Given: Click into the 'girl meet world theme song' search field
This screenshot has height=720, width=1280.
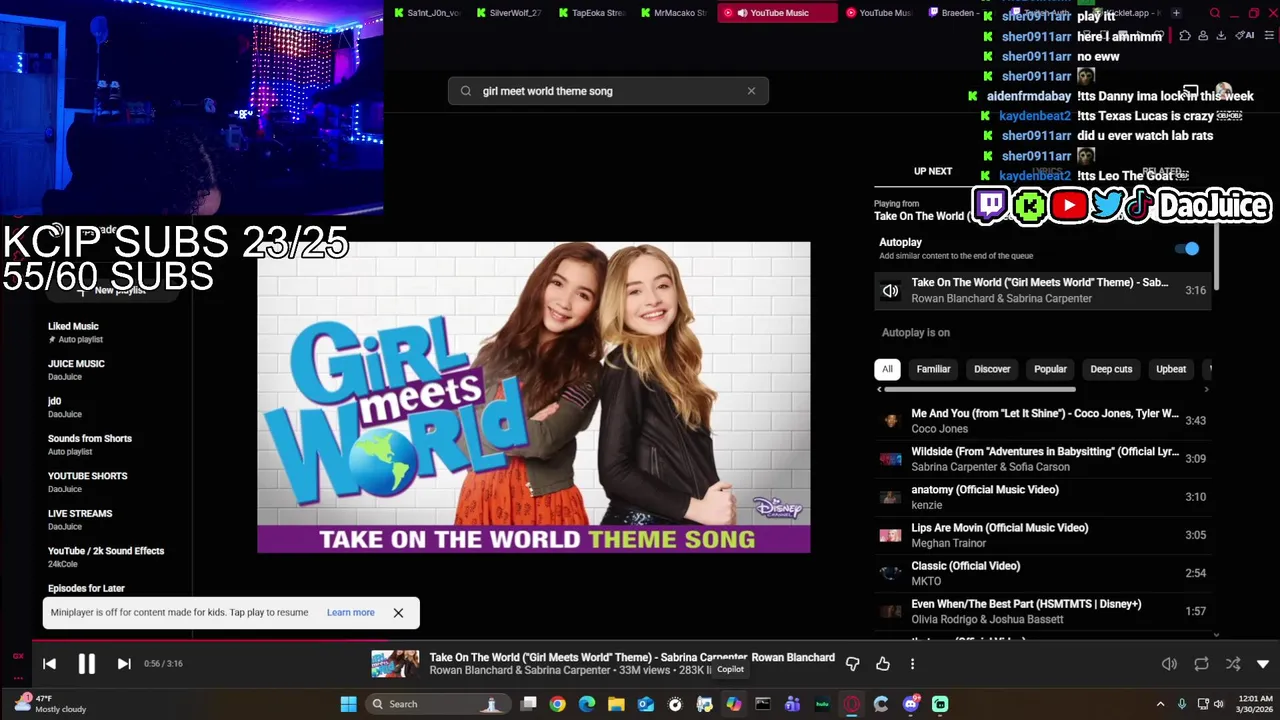Looking at the screenshot, I should (608, 91).
